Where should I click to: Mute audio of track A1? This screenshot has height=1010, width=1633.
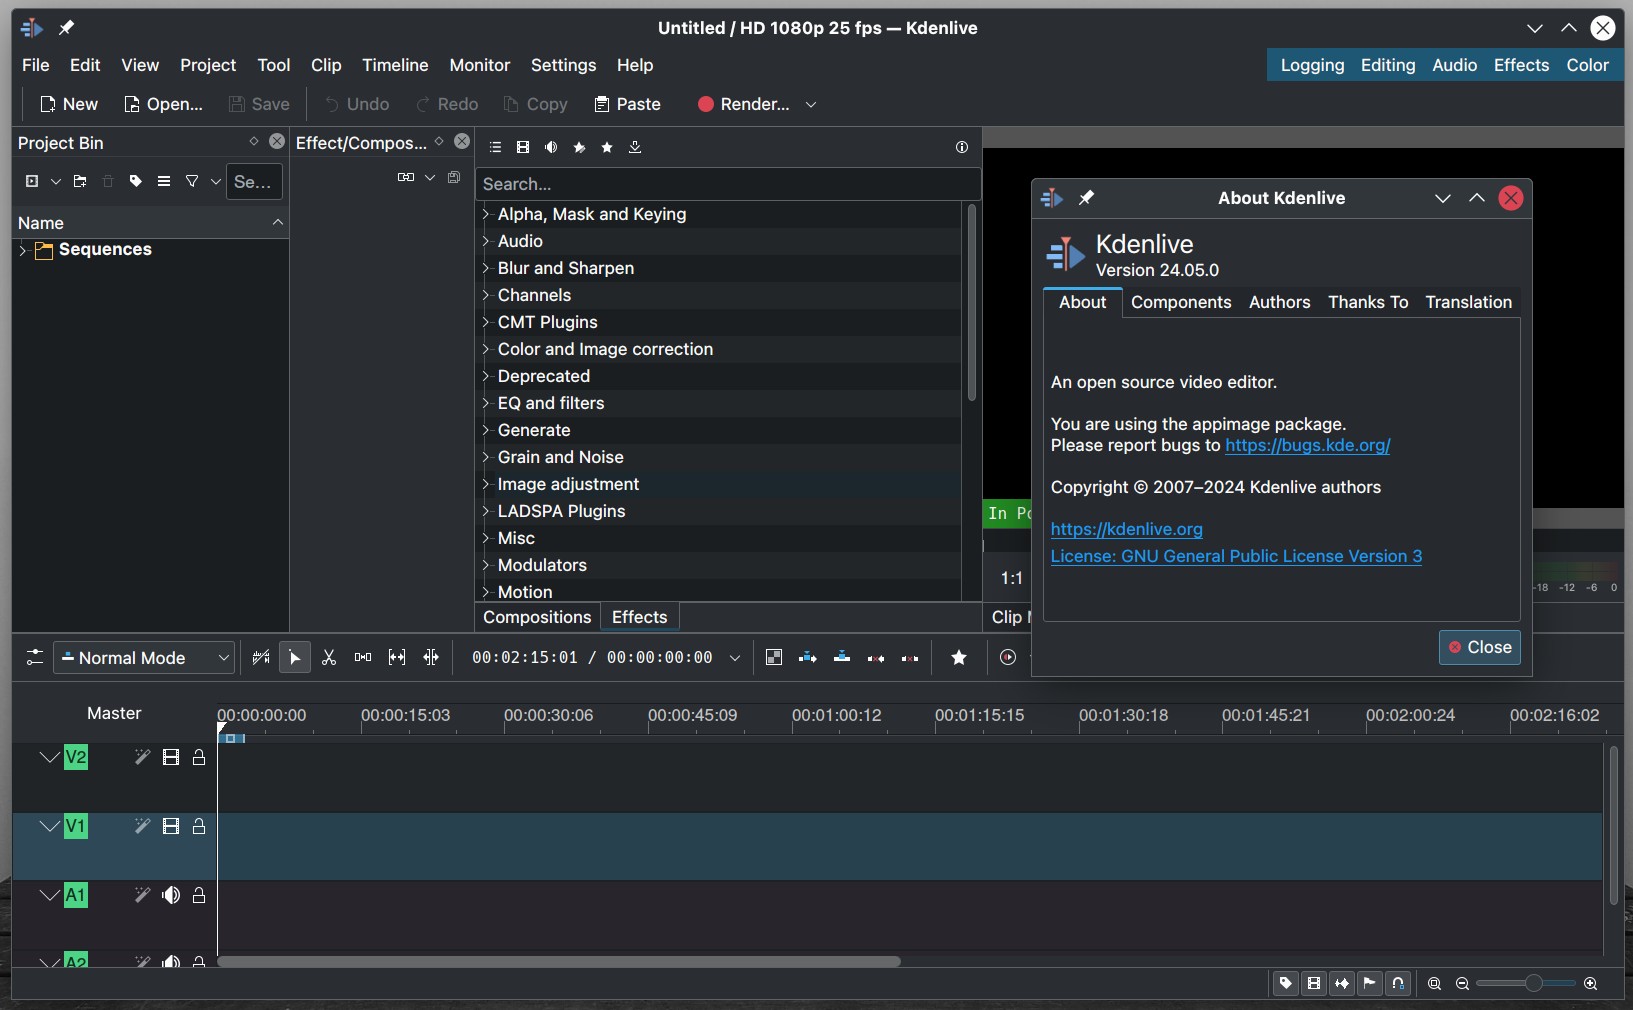point(171,895)
